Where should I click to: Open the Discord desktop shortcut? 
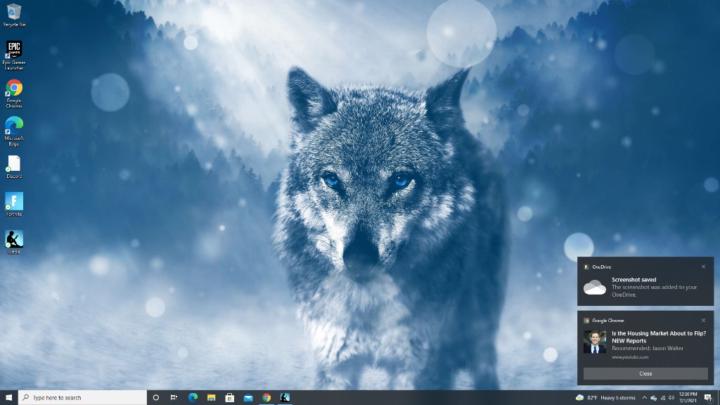(x=14, y=164)
